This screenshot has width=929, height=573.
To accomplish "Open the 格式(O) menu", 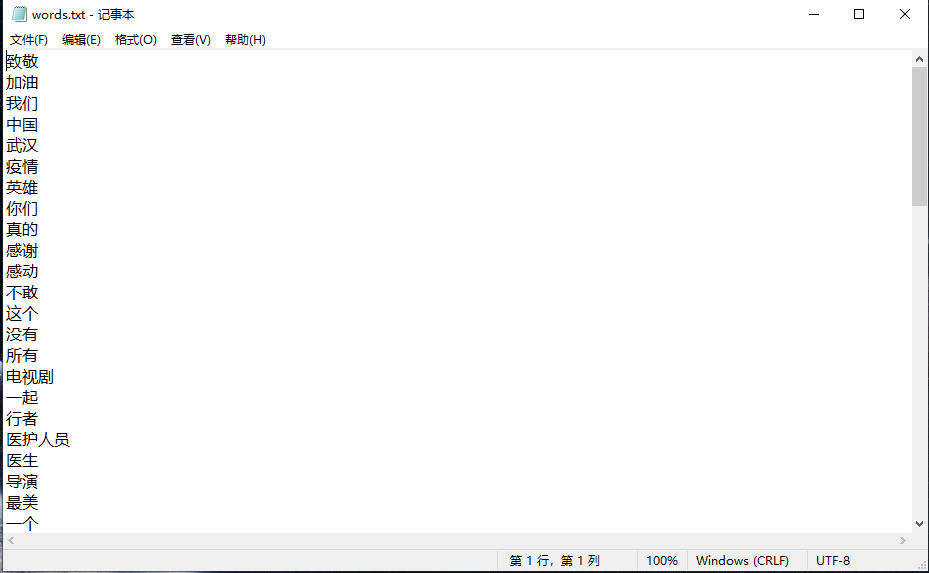I will 136,40.
